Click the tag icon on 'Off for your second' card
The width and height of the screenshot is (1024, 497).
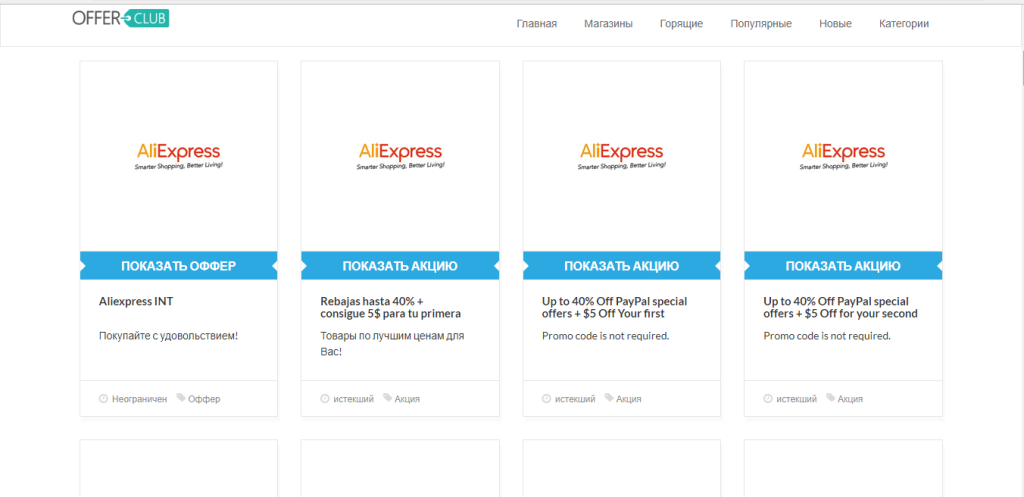831,398
